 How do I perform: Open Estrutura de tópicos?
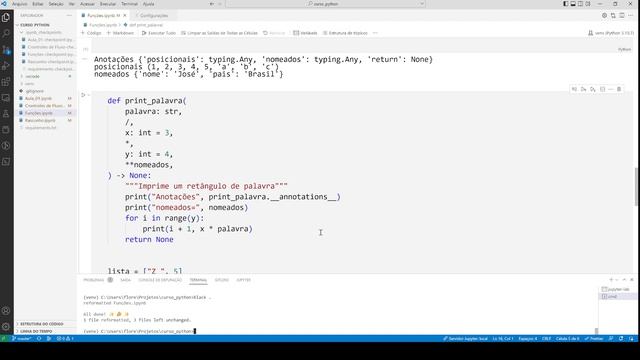pyautogui.click(x=345, y=33)
